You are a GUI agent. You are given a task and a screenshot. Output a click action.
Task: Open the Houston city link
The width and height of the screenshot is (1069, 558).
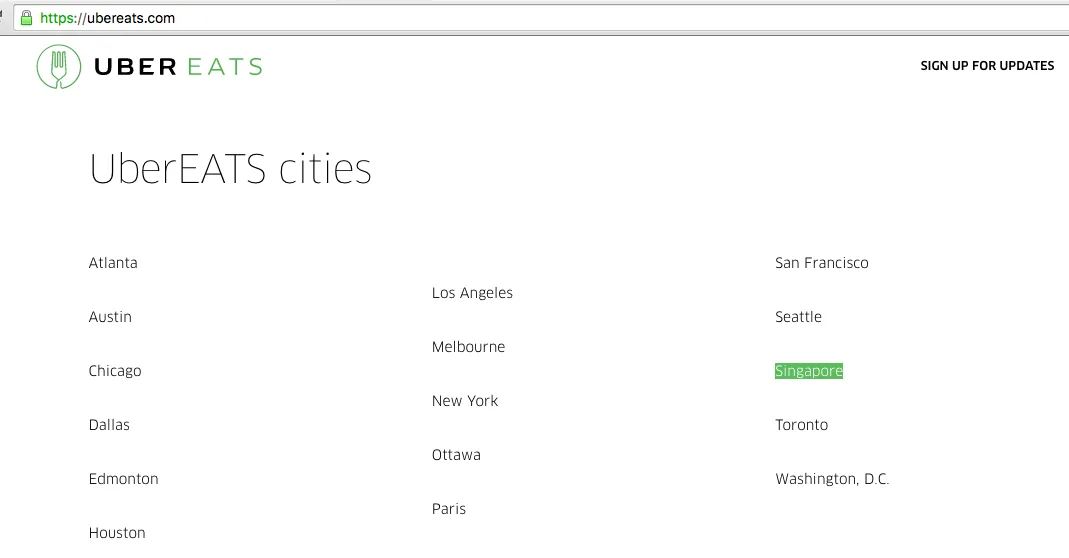point(117,533)
